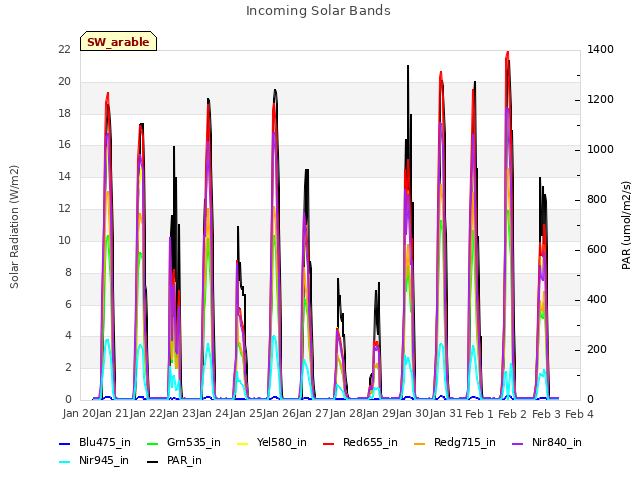Image resolution: width=640 pixels, height=480 pixels.
Task: Toggle the Red655_in legend entry
Action: [x=360, y=442]
